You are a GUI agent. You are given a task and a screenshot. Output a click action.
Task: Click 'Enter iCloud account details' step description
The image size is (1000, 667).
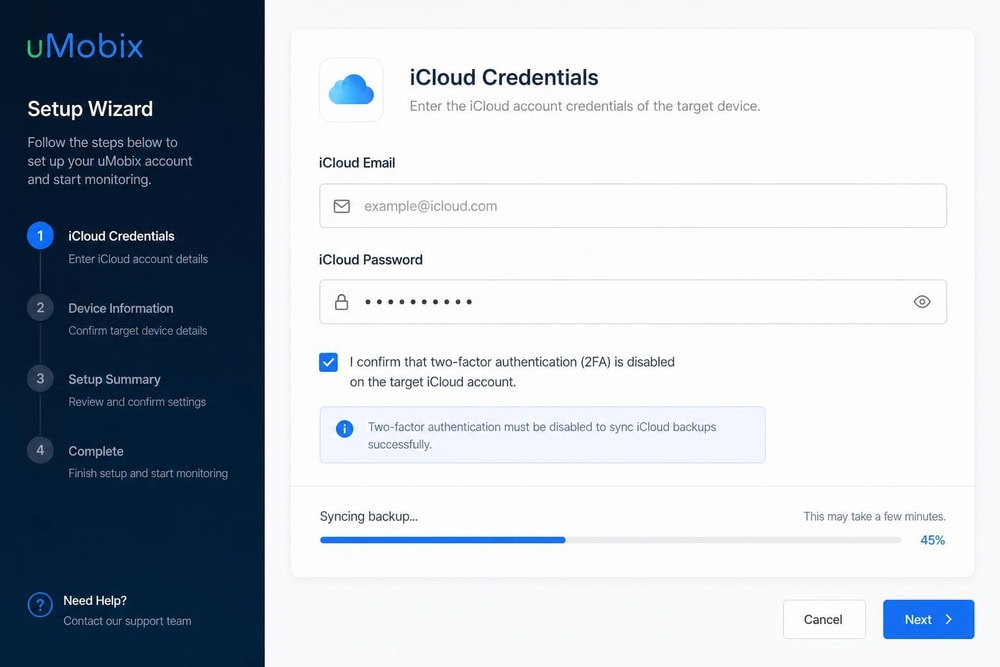pos(138,259)
